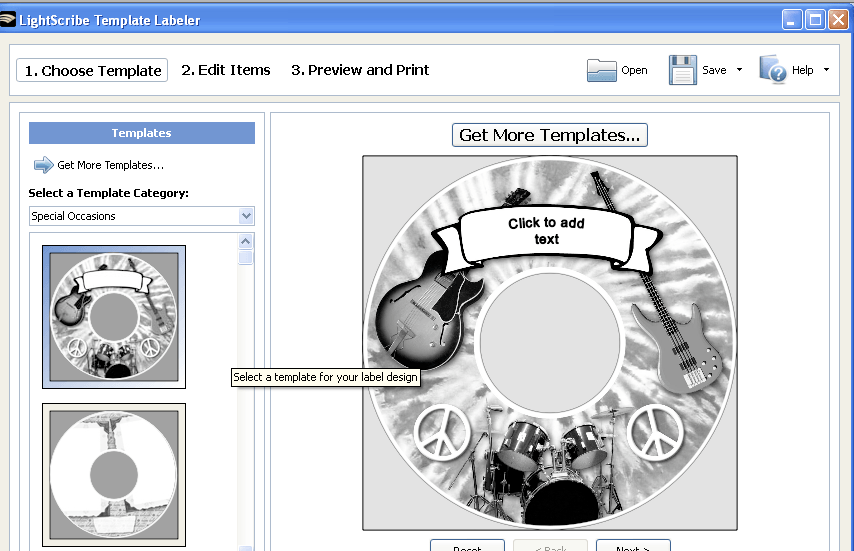Screen dimensions: 854x551
Task: Maximize the LightScribe Template Labeler window
Action: click(x=815, y=20)
